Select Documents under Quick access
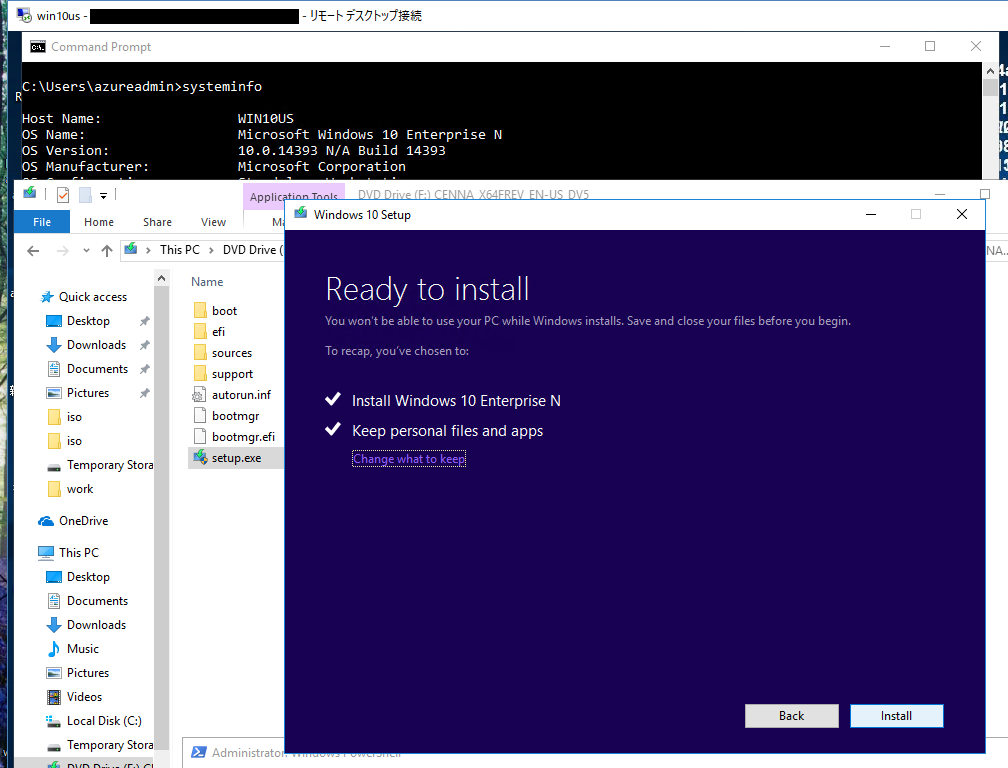Viewport: 1008px width, 768px height. coord(97,369)
